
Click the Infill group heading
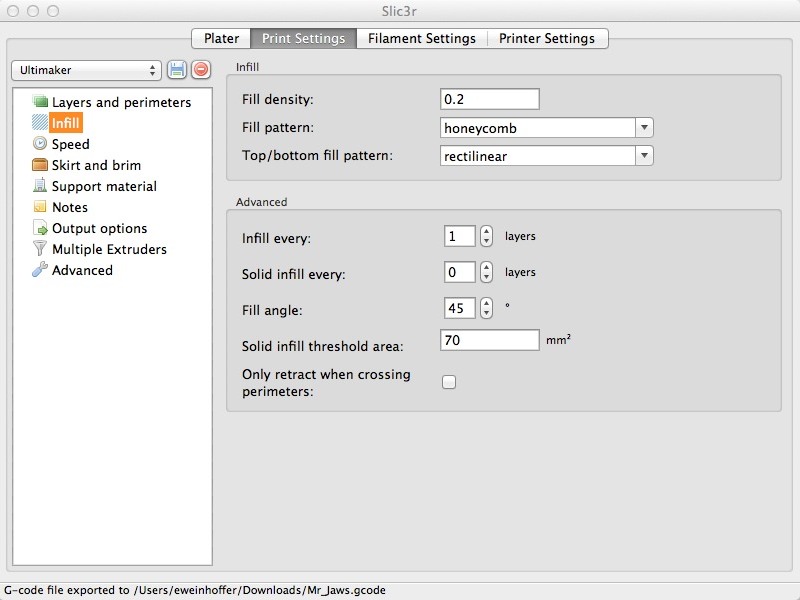pos(247,67)
